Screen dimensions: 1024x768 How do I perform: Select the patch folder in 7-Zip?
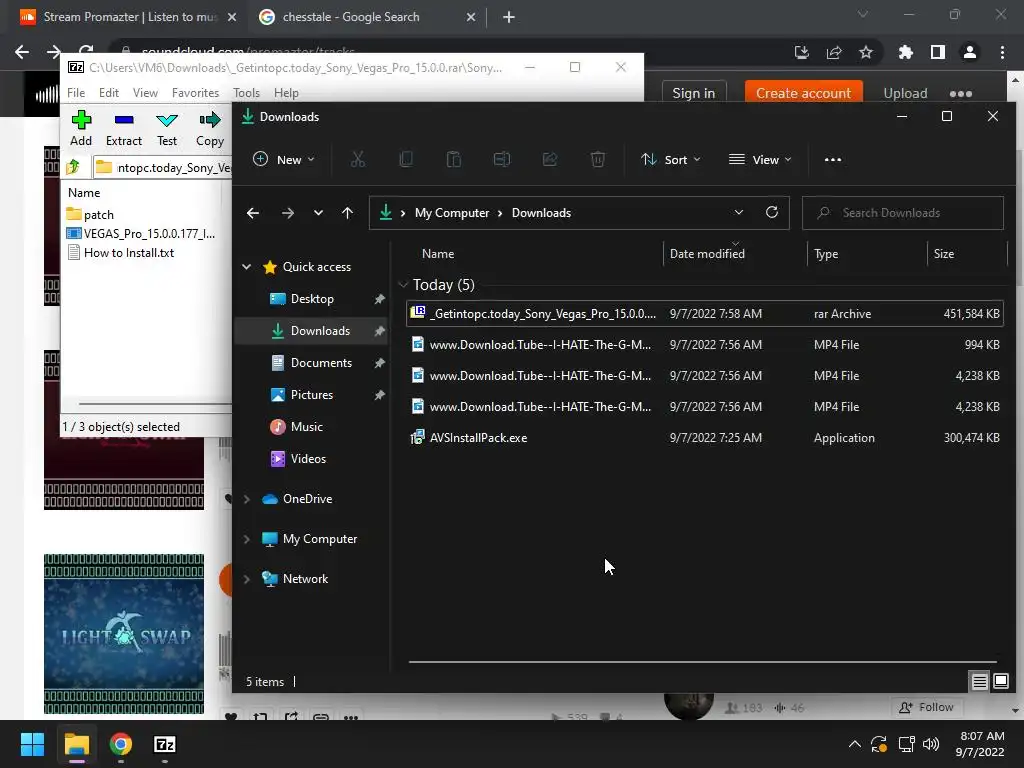(x=90, y=214)
